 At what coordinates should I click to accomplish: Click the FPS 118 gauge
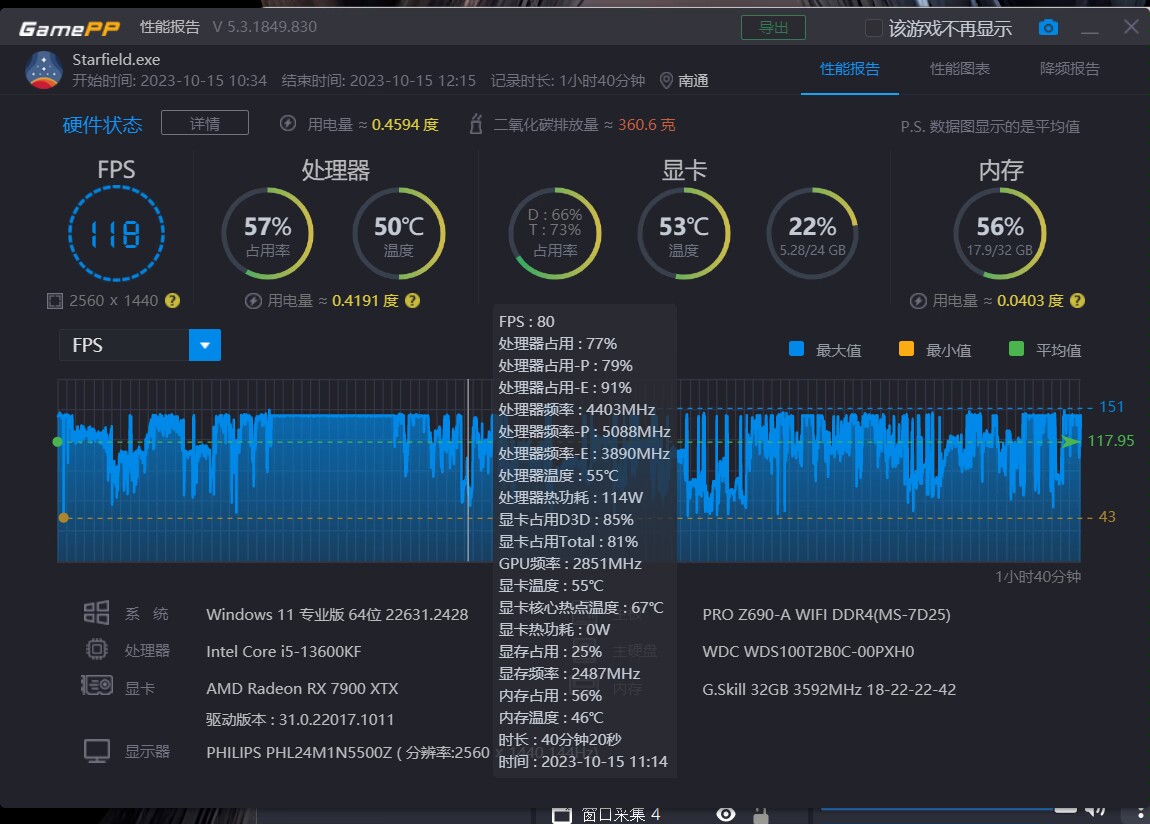click(116, 234)
